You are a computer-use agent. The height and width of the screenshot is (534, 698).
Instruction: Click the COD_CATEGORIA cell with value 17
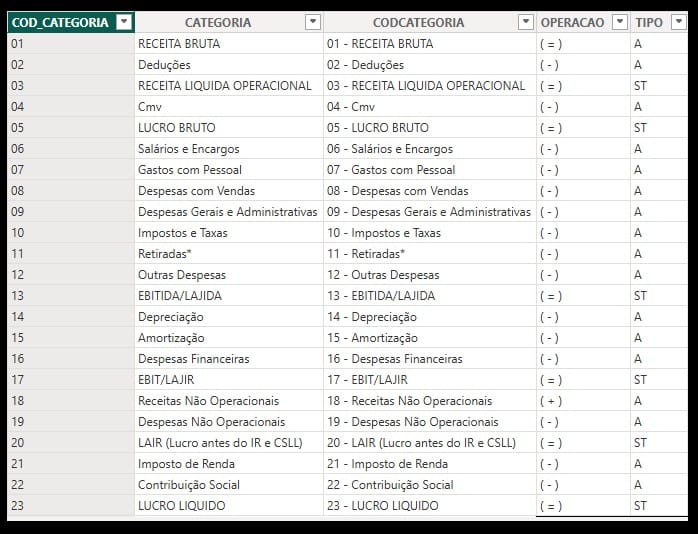click(x=17, y=380)
